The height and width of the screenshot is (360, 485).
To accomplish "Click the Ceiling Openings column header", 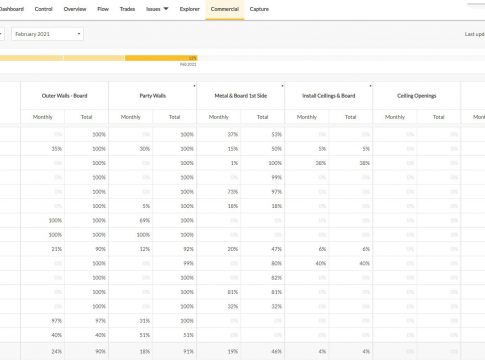I will tap(417, 96).
